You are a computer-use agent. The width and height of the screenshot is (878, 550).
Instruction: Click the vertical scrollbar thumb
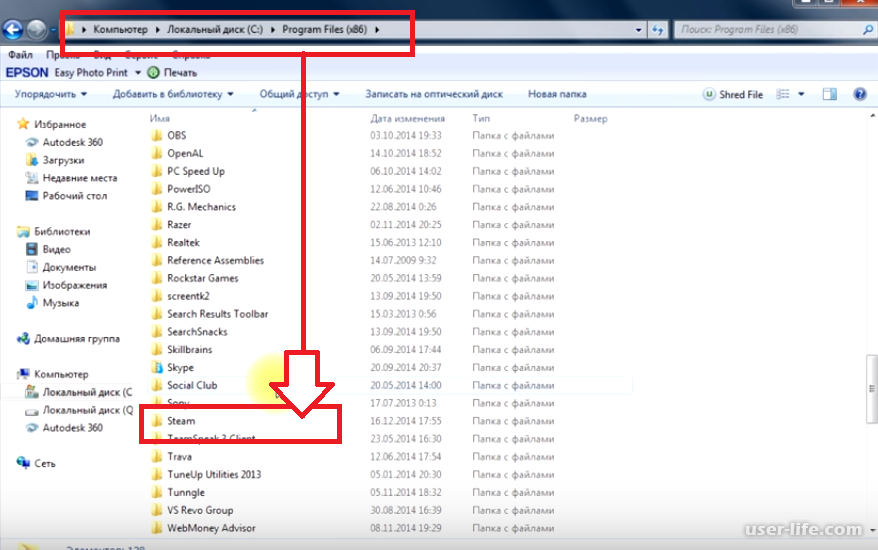coord(872,388)
